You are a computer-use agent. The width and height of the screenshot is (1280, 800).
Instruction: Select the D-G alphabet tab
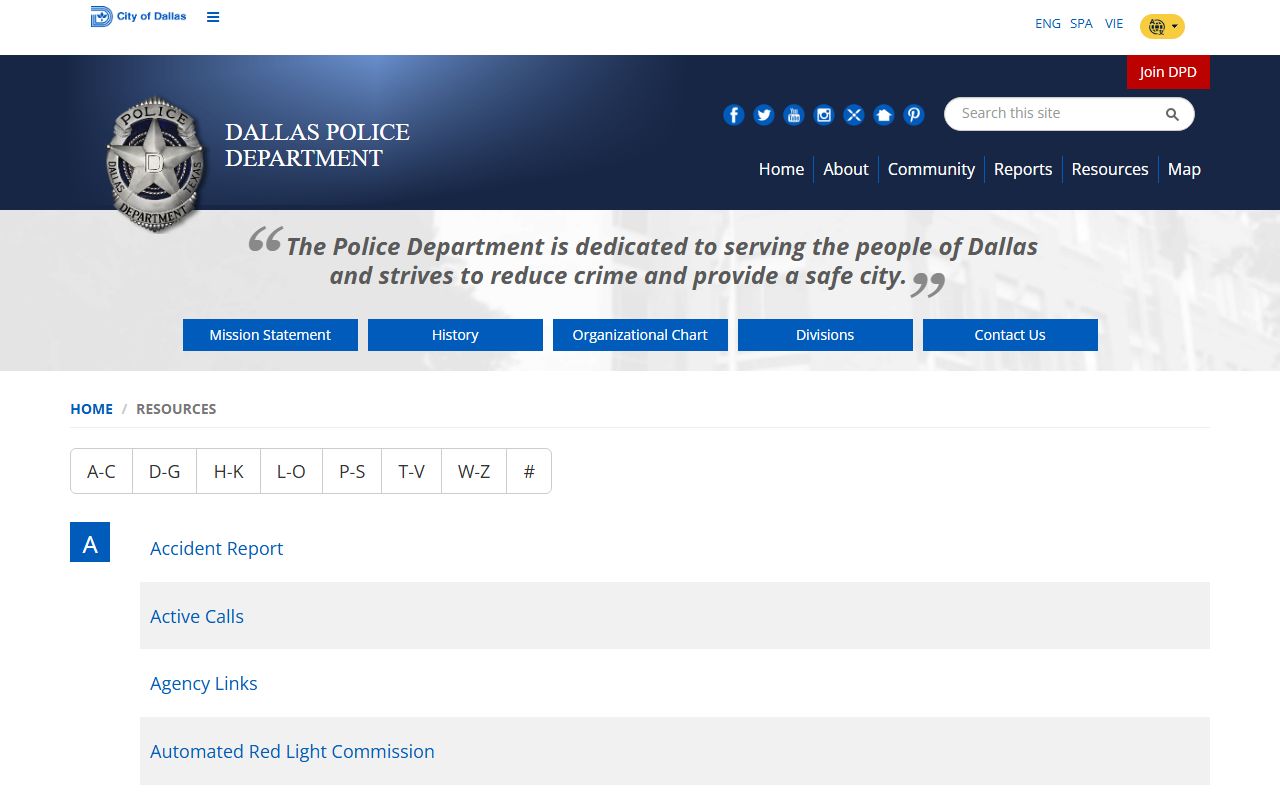(x=165, y=471)
